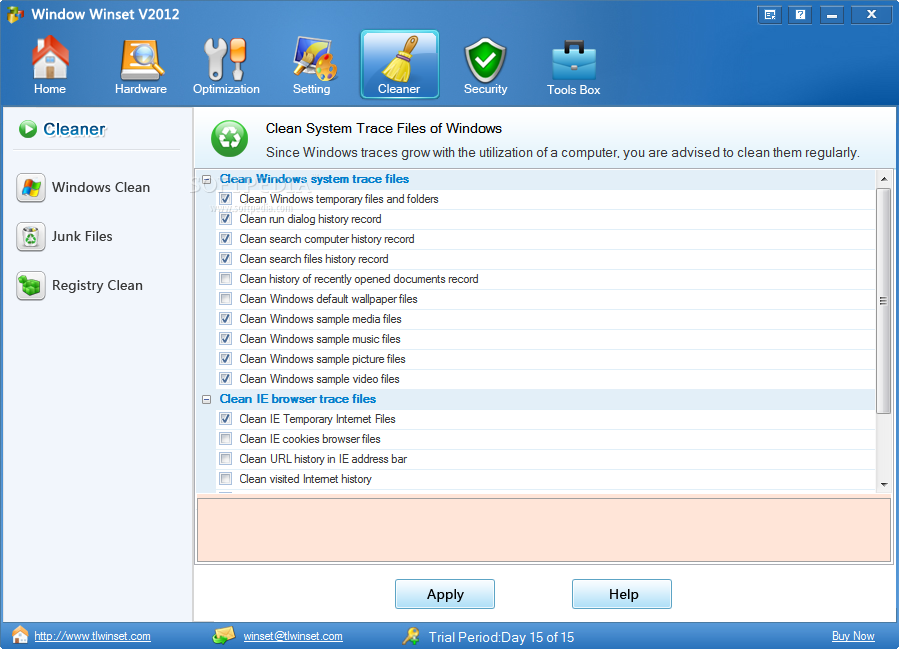This screenshot has height=649, width=899.
Task: Click the Trial Period:Day 15 of 15 text
Action: 501,637
